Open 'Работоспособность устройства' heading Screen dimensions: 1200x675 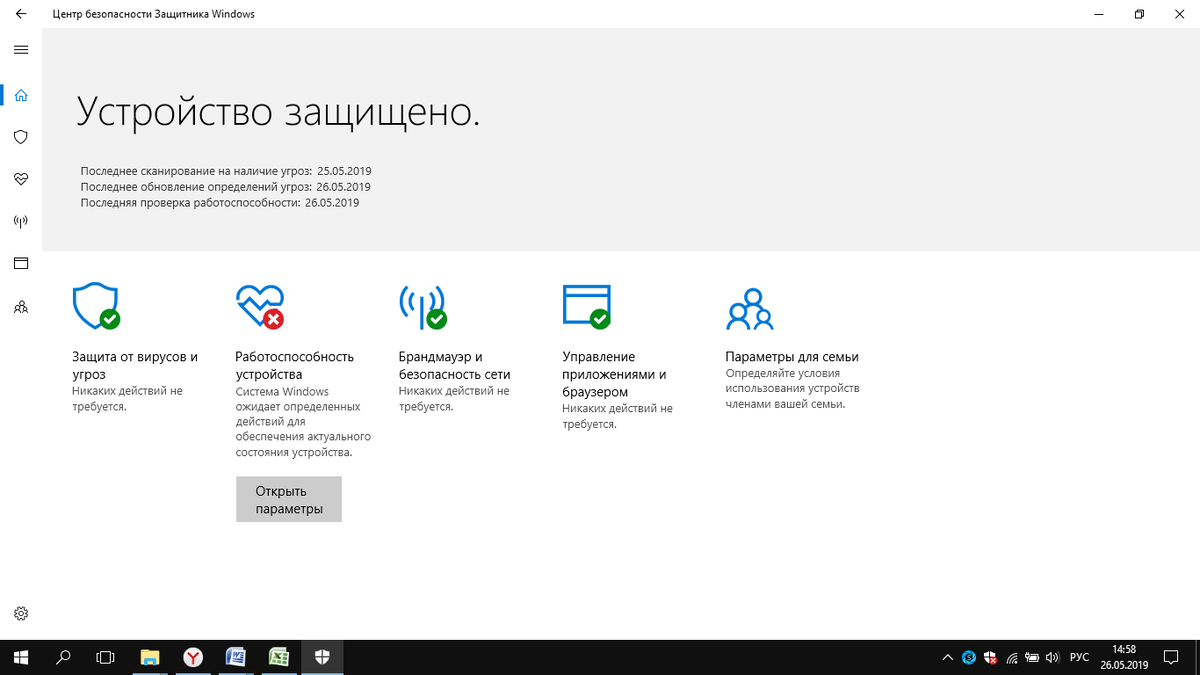[295, 365]
